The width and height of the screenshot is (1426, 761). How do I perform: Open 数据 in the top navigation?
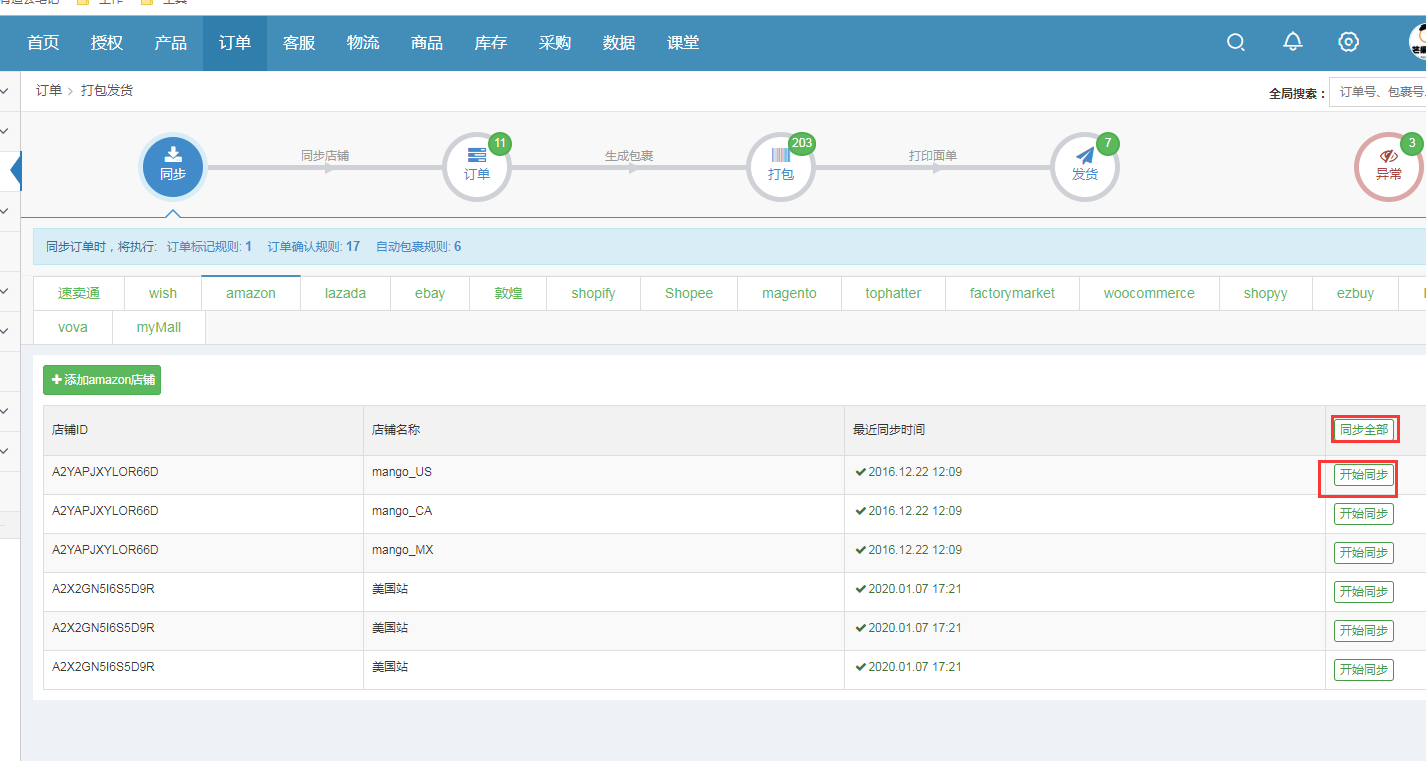tap(619, 43)
